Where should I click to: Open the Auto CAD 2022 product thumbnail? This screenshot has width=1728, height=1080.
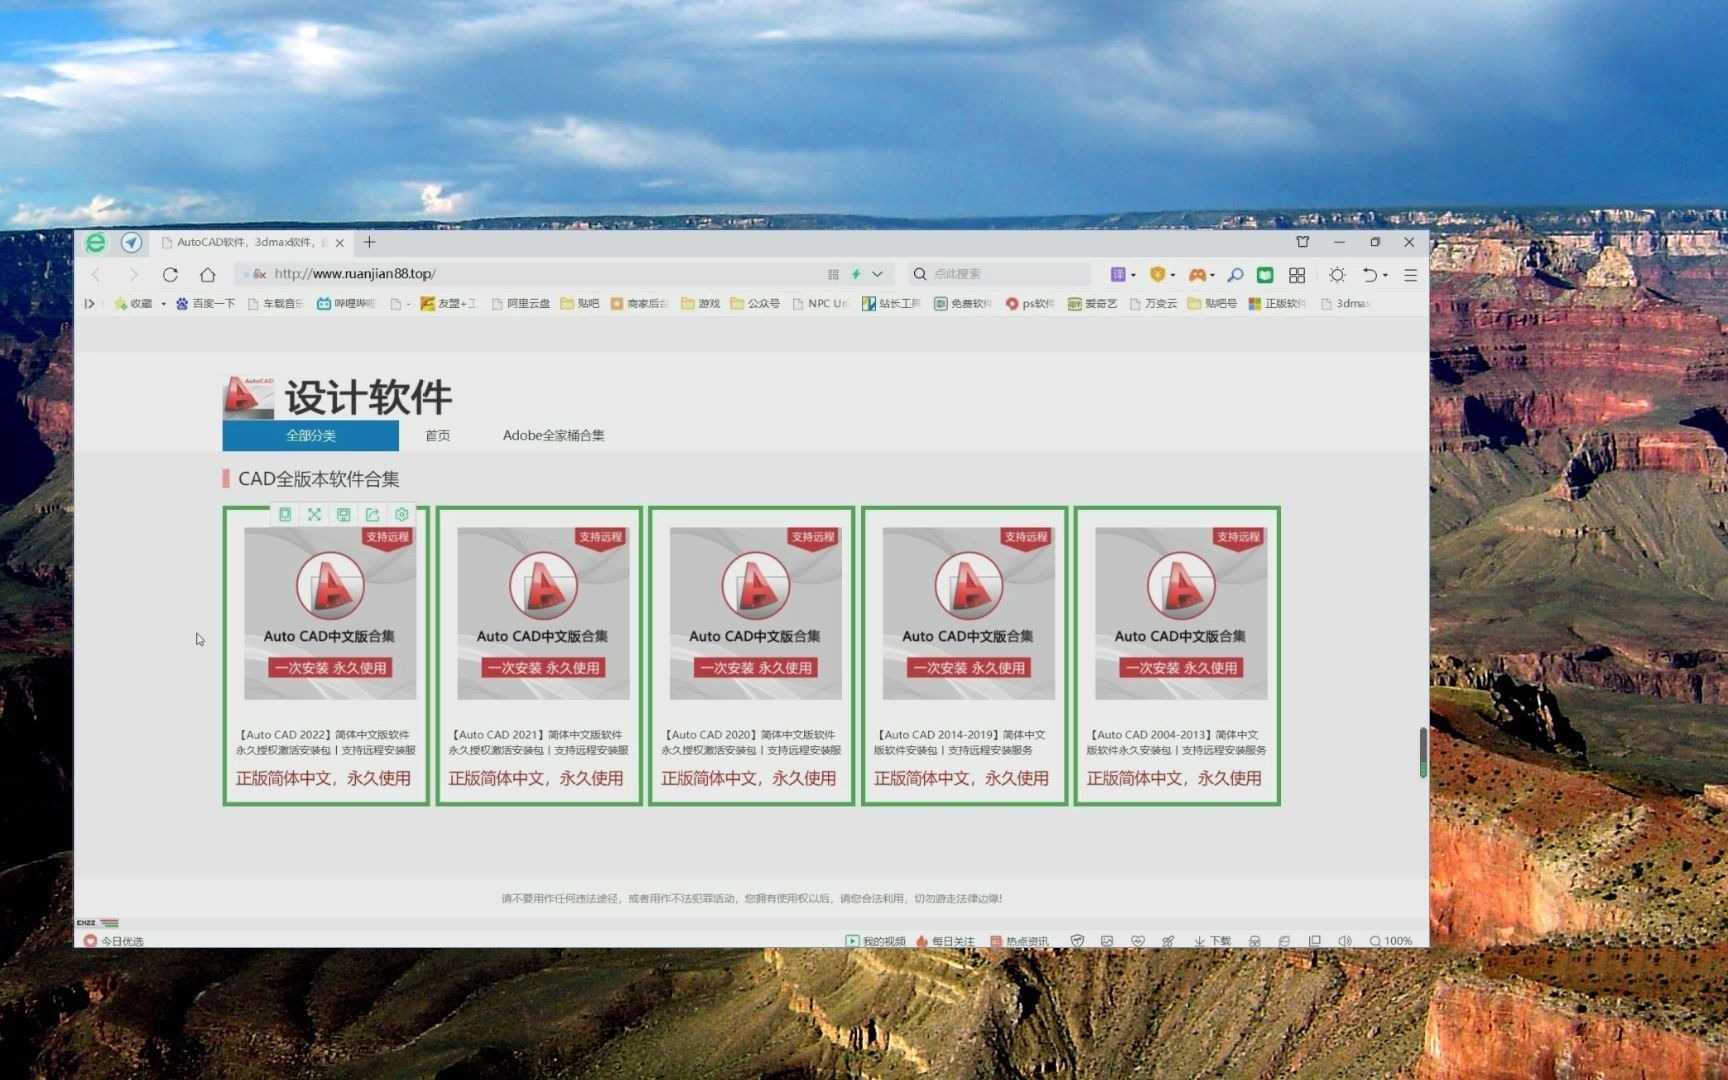(330, 613)
